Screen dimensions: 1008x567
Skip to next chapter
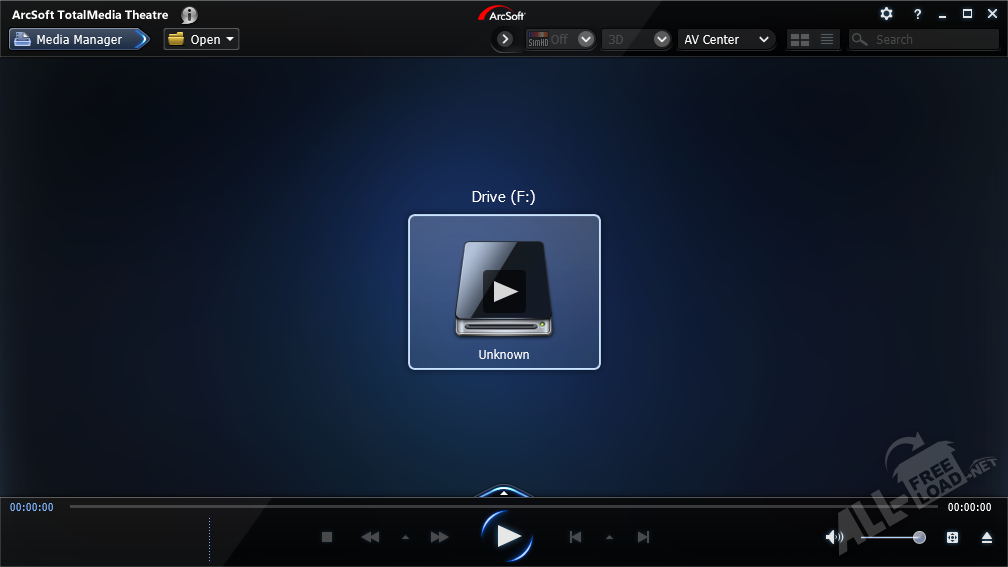(x=643, y=537)
